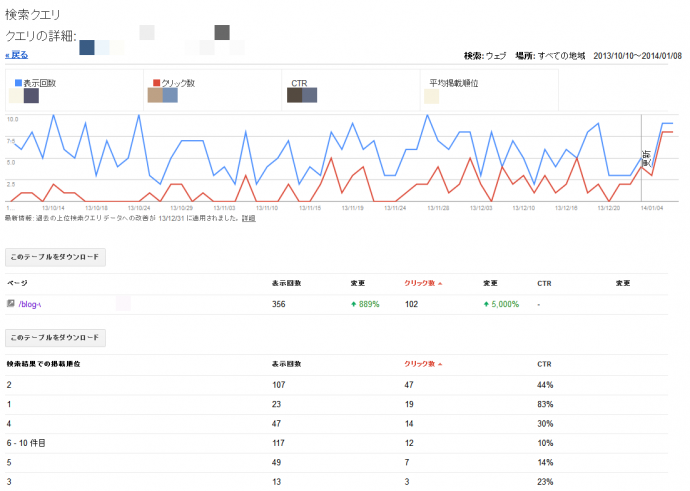The image size is (690, 491).
Task: Select the 23% CTR cell
Action: coord(545,482)
